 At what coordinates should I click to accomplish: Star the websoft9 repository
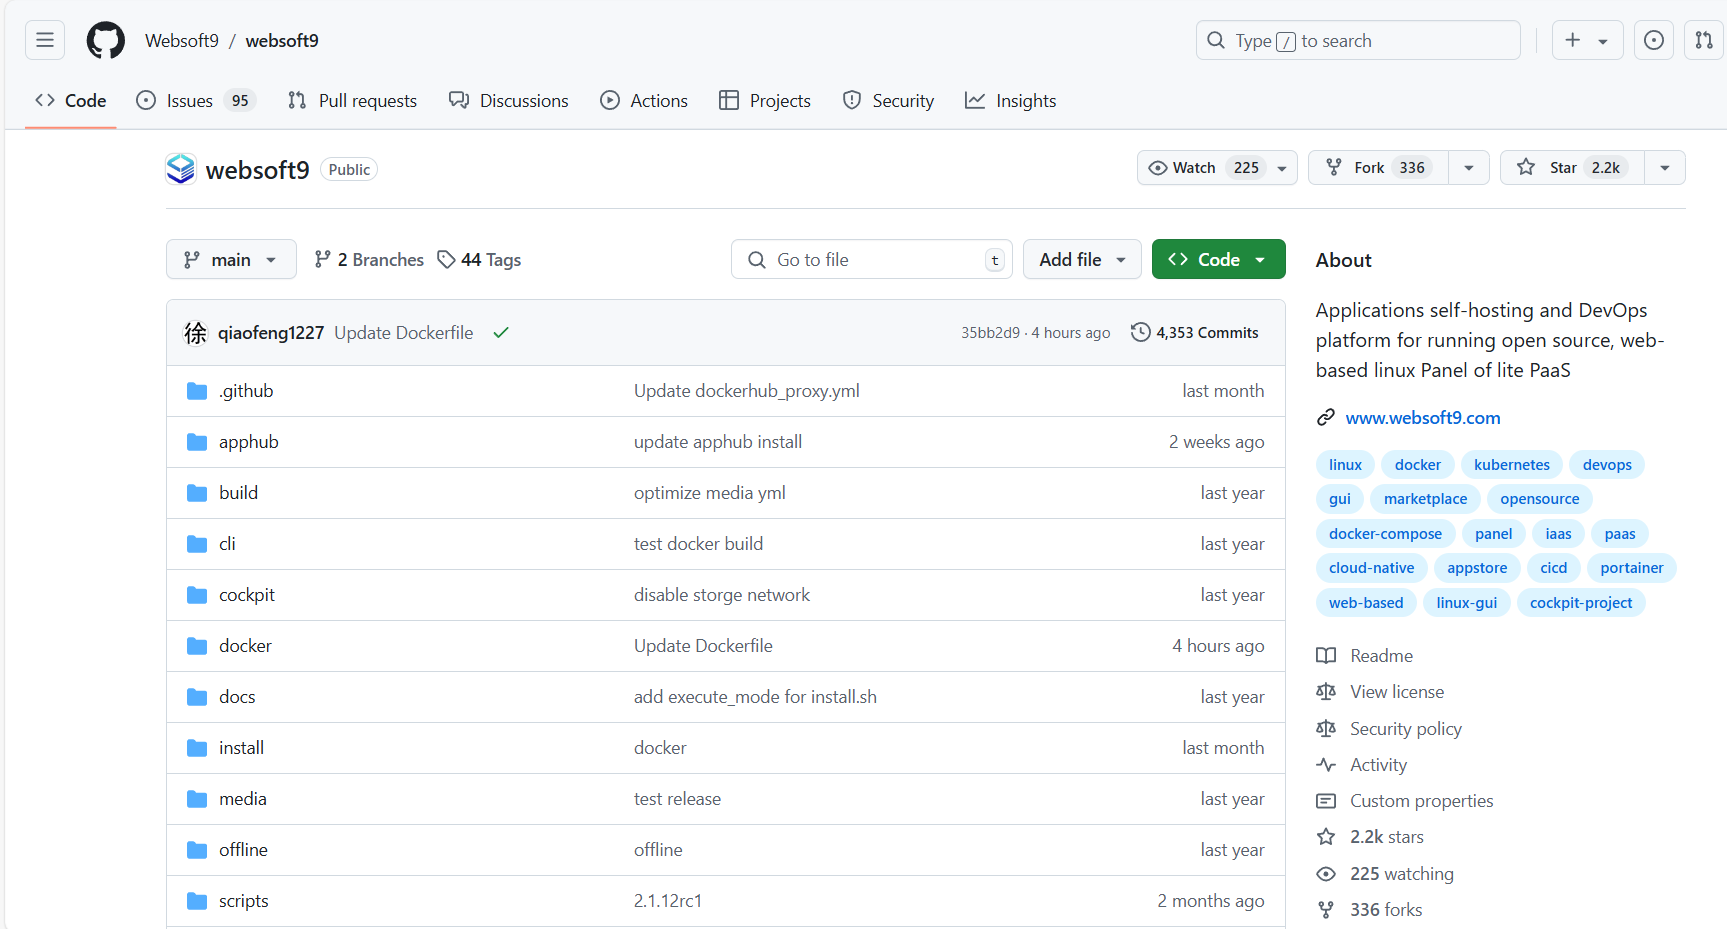[1570, 168]
